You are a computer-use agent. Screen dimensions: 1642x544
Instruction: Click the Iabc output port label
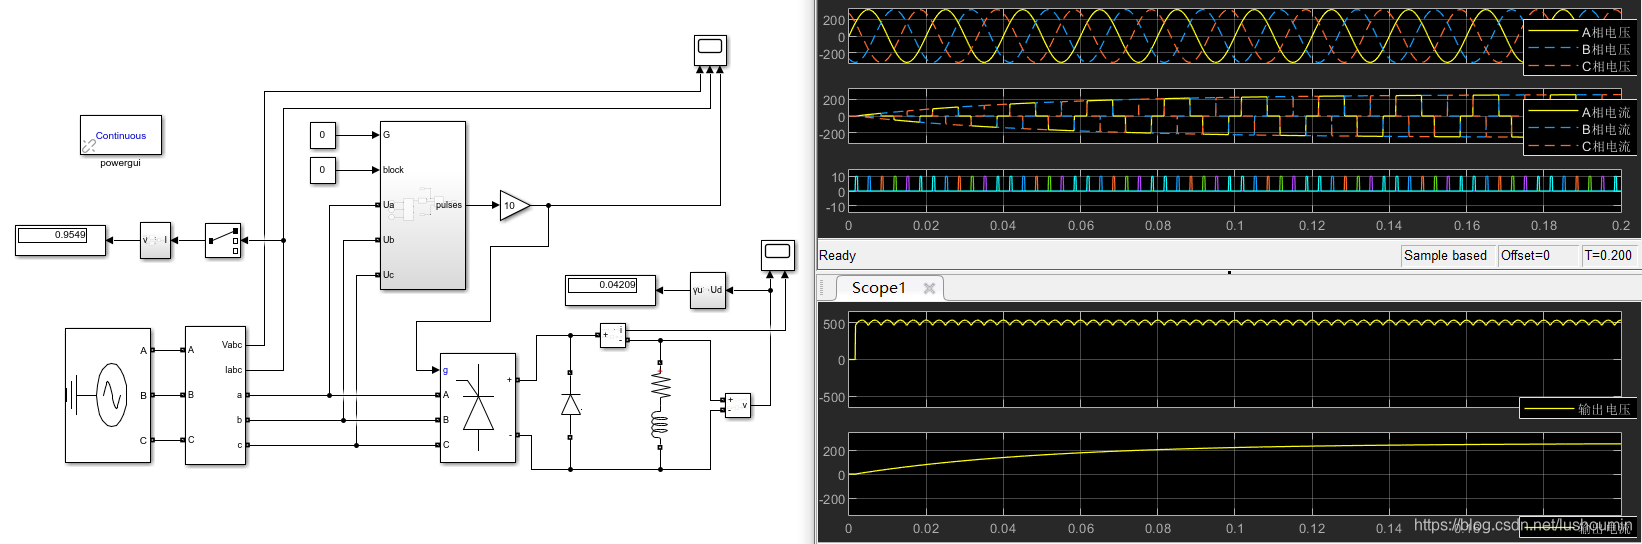pyautogui.click(x=233, y=370)
